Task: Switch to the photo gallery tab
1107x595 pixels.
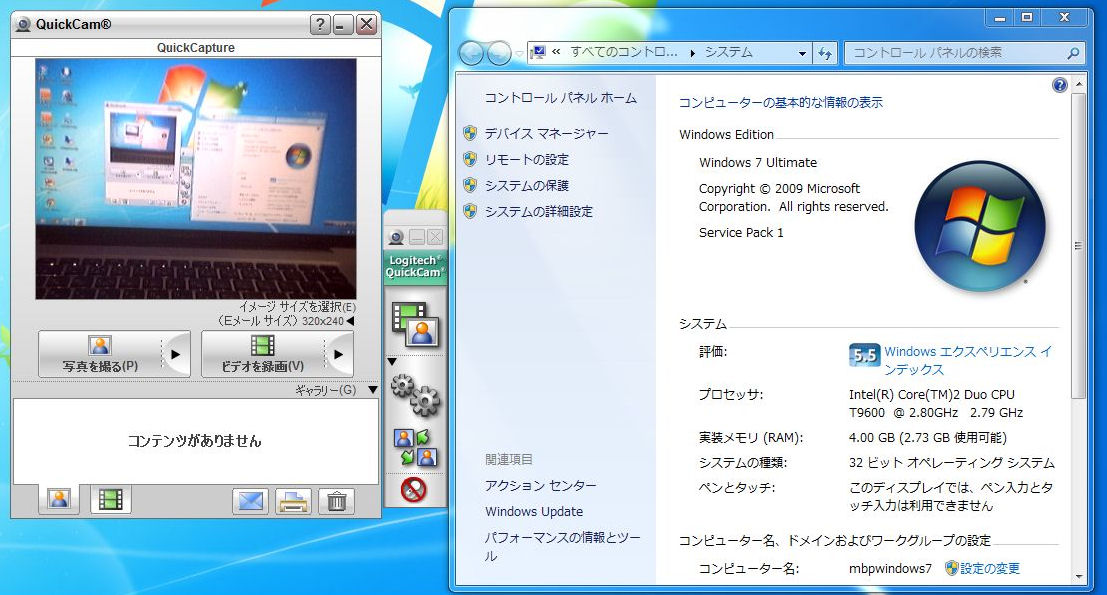Action: point(59,500)
